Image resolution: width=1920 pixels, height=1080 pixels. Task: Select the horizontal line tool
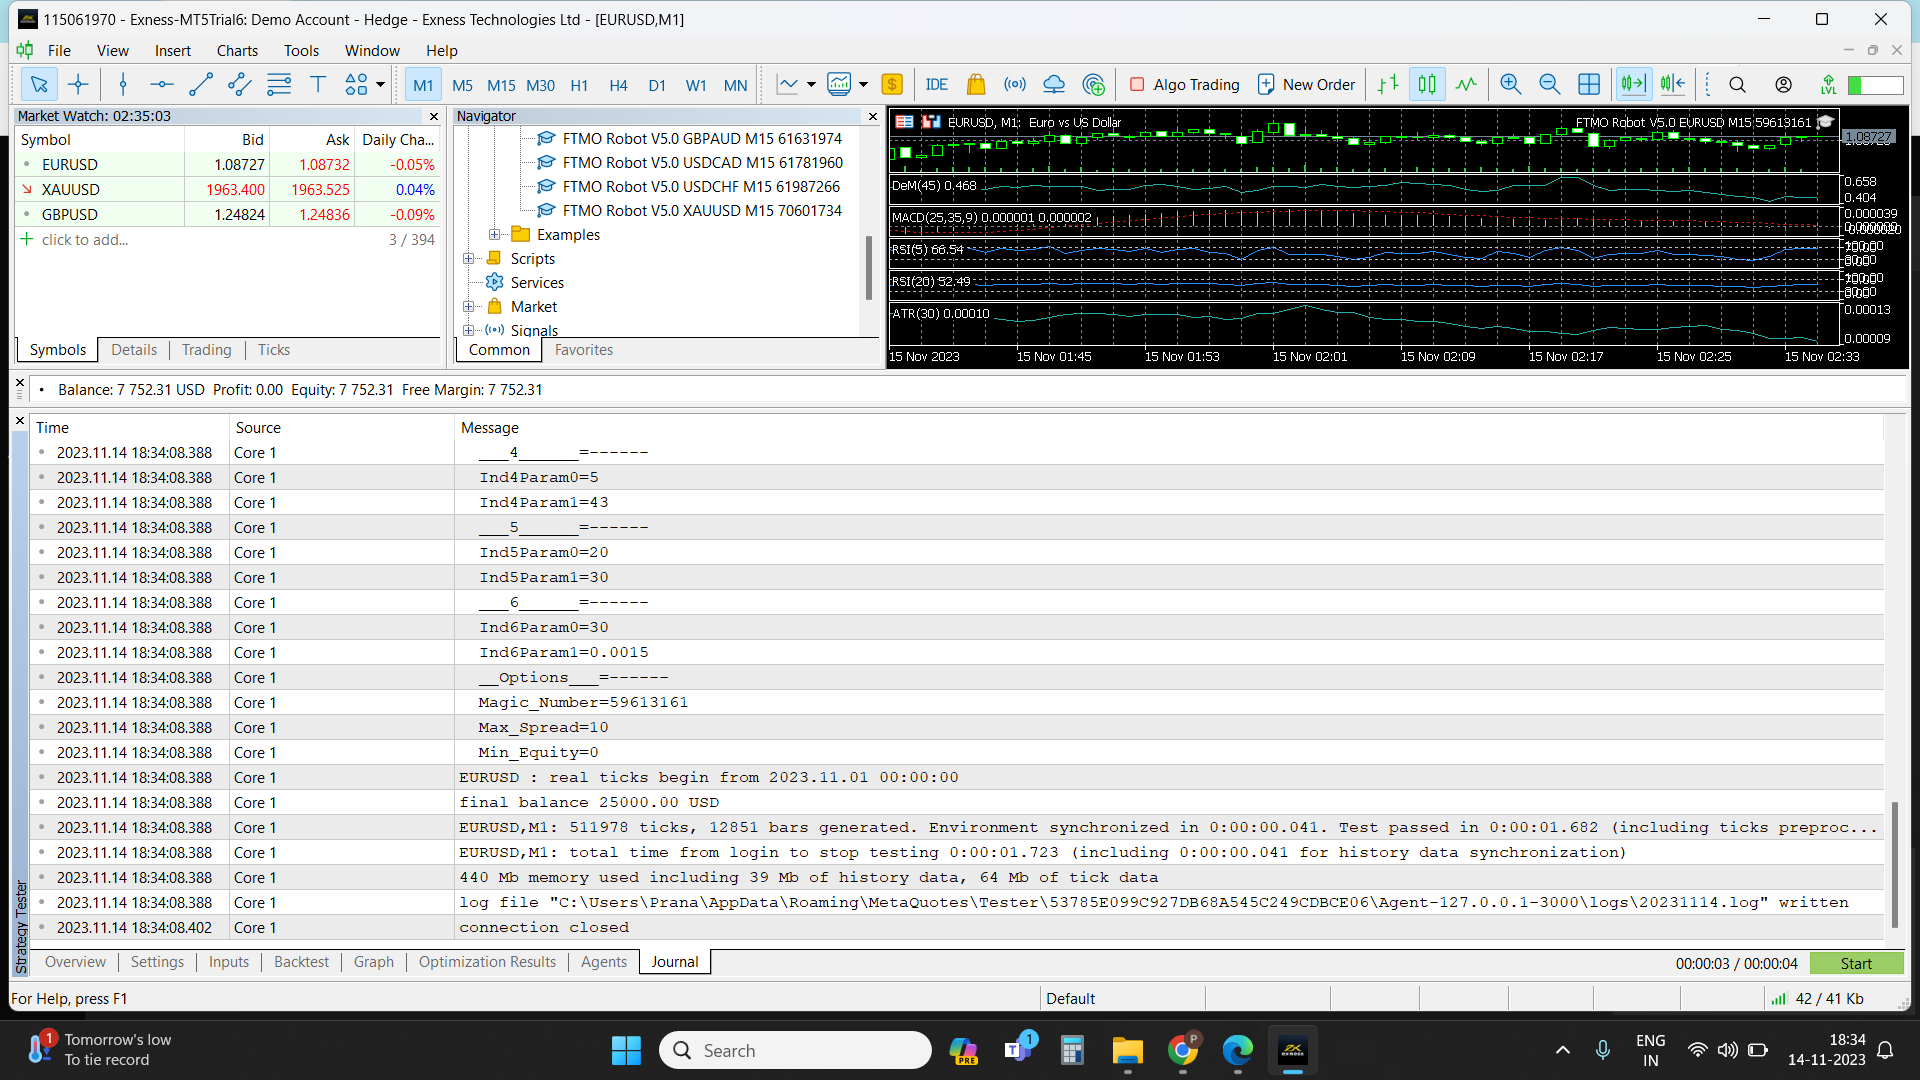coord(162,85)
